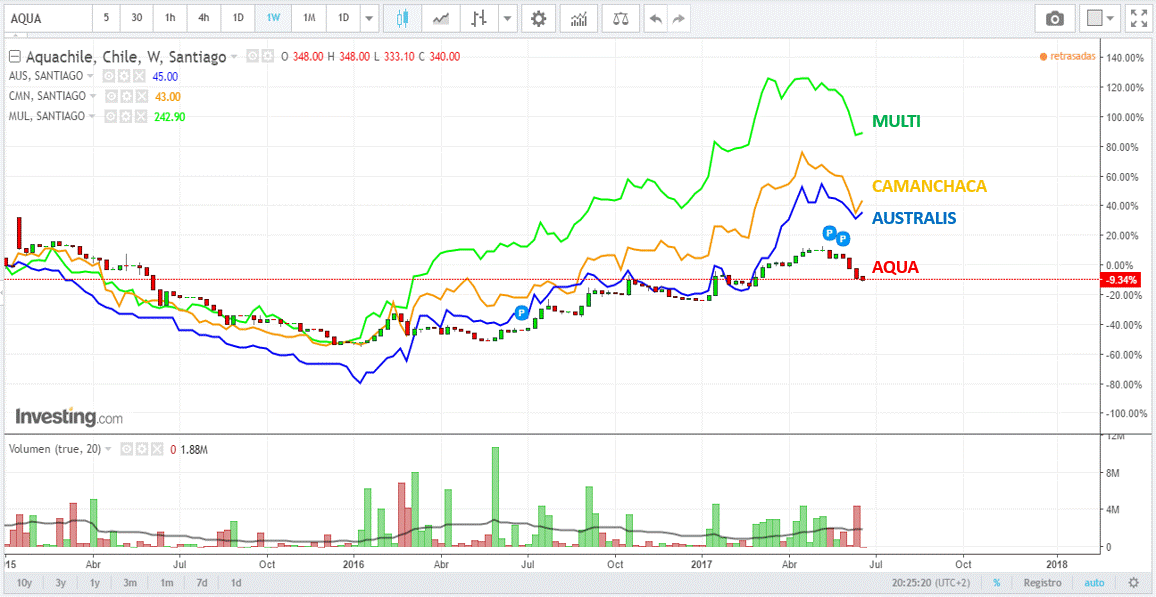Take a snapshot with the camera icon
1156x597 pixels.
click(1055, 18)
